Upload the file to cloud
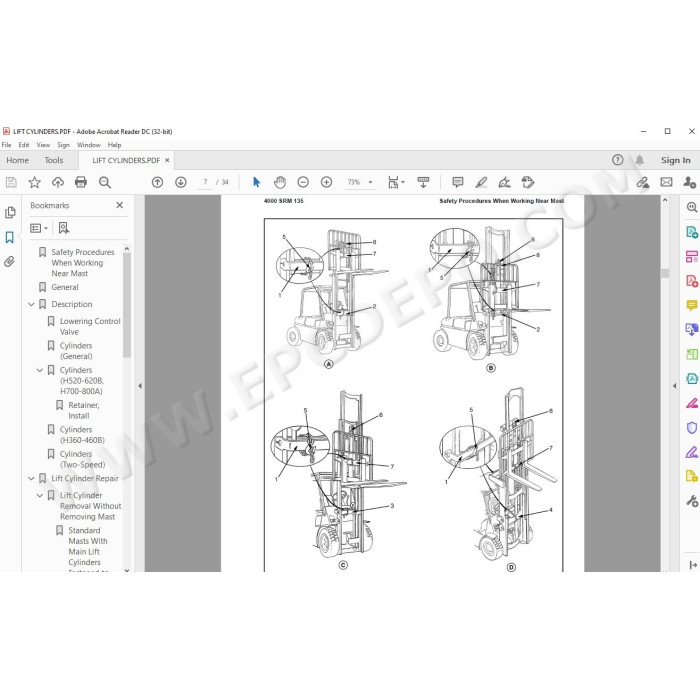 click(58, 182)
